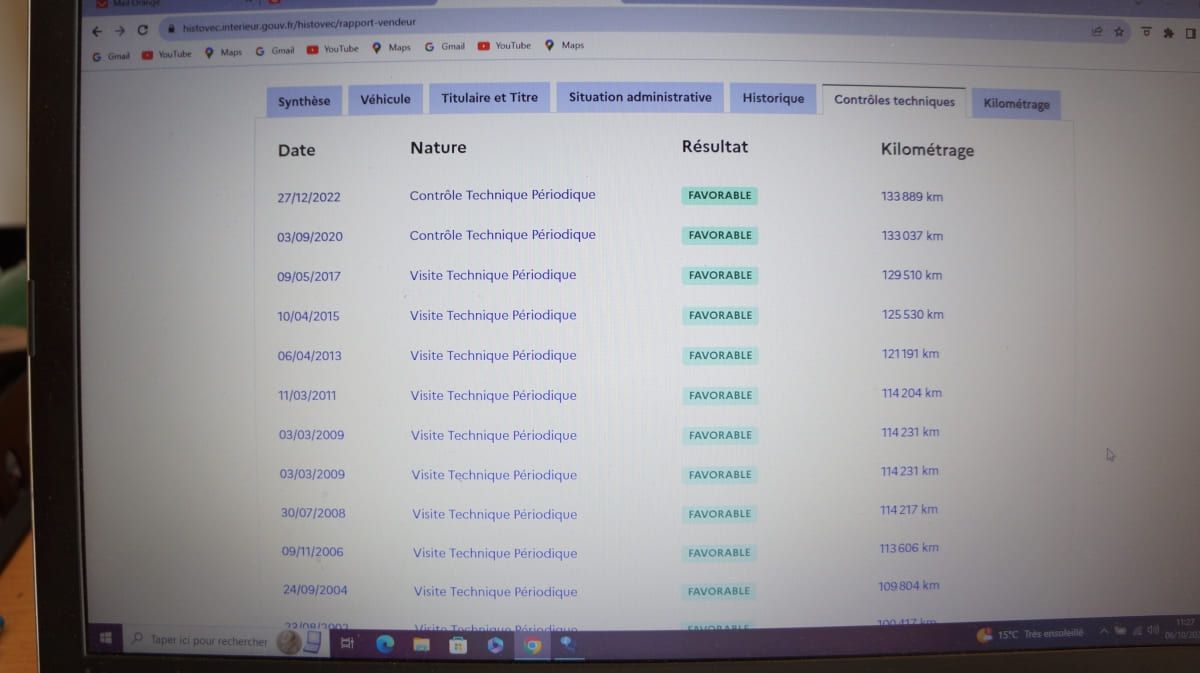Open File Explorer from the taskbar

pyautogui.click(x=422, y=645)
